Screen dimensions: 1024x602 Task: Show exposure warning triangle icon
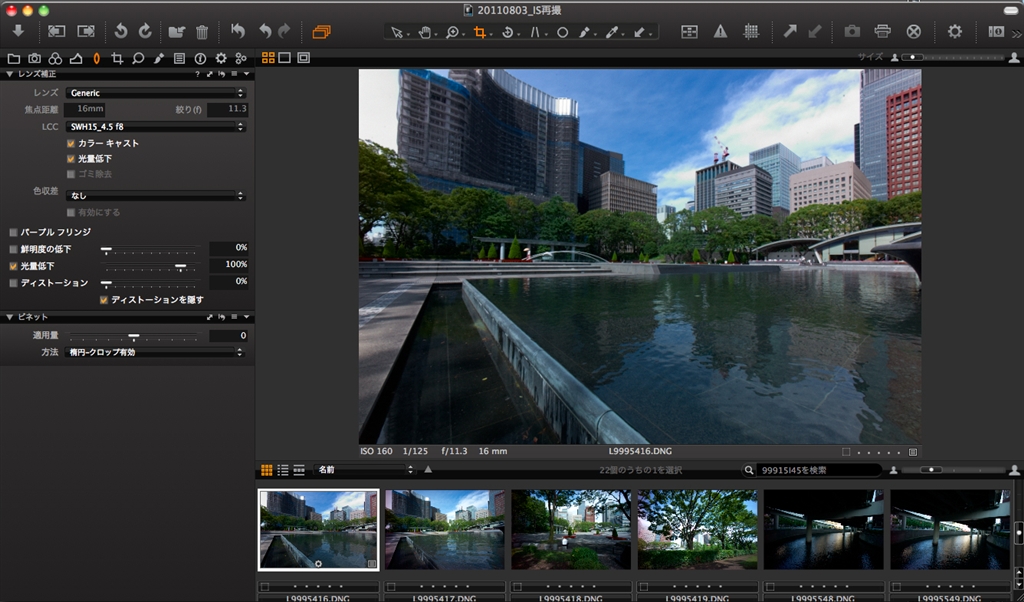pos(720,32)
